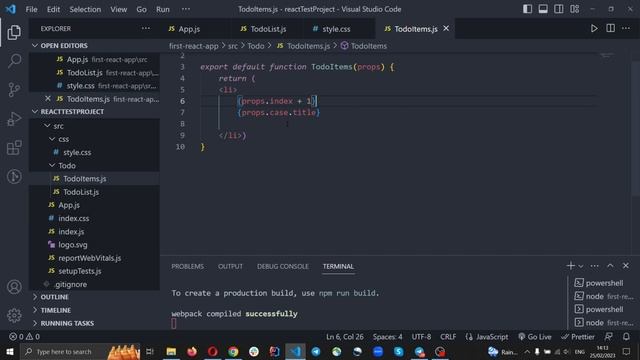Select the first node terminal
Screen dimensions: 640x360
(603, 296)
